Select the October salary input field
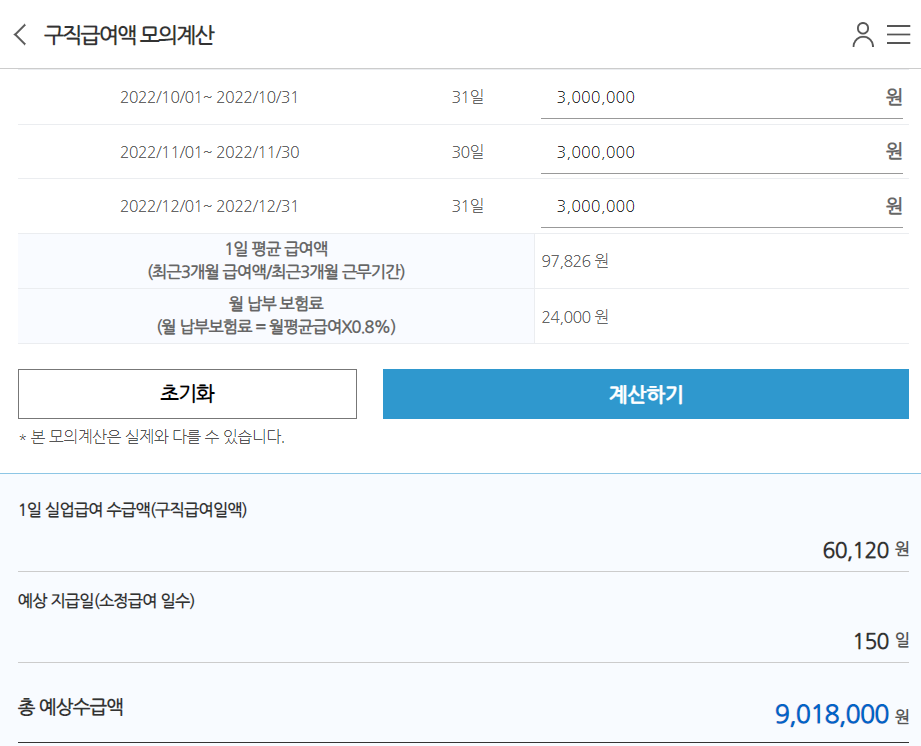Viewport: 921px width, 746px height. point(720,97)
